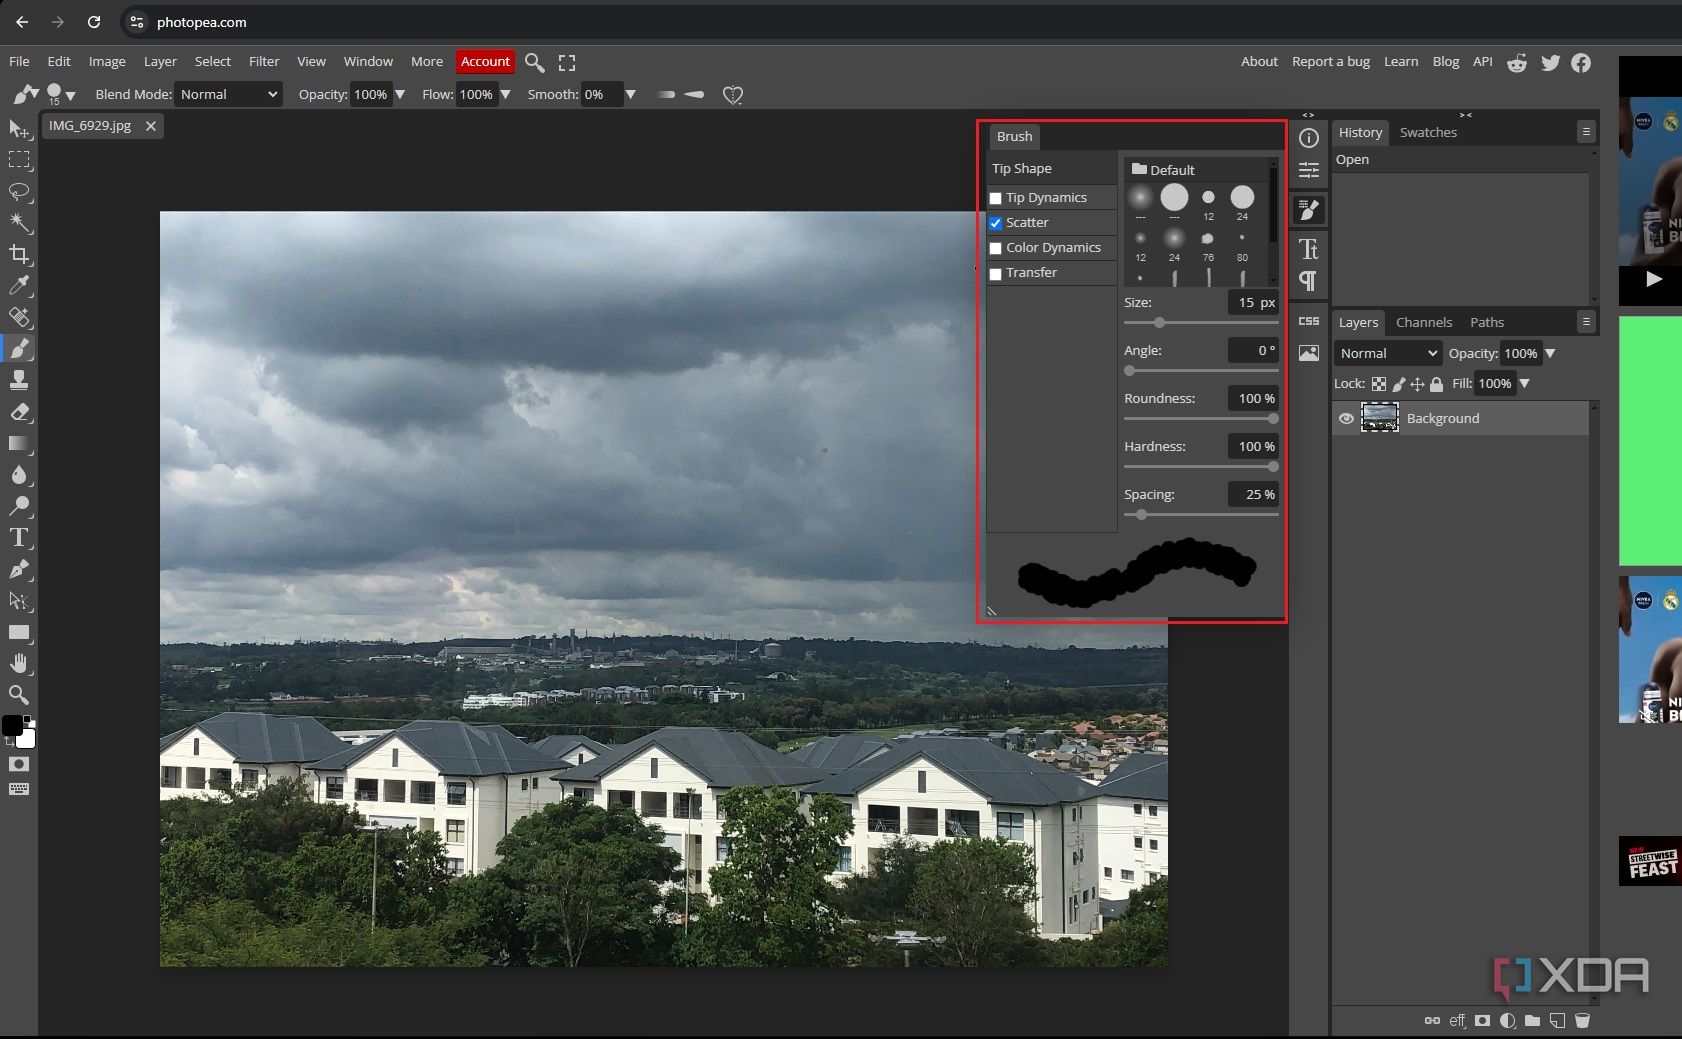Expand the Flow value arrow
This screenshot has width=1682, height=1039.
(505, 94)
